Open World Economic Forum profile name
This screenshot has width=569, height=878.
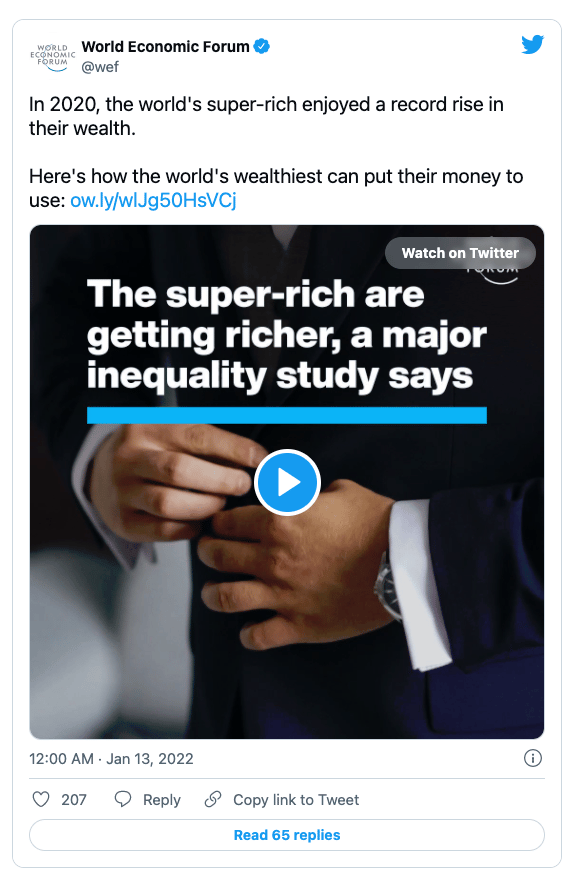tap(165, 46)
